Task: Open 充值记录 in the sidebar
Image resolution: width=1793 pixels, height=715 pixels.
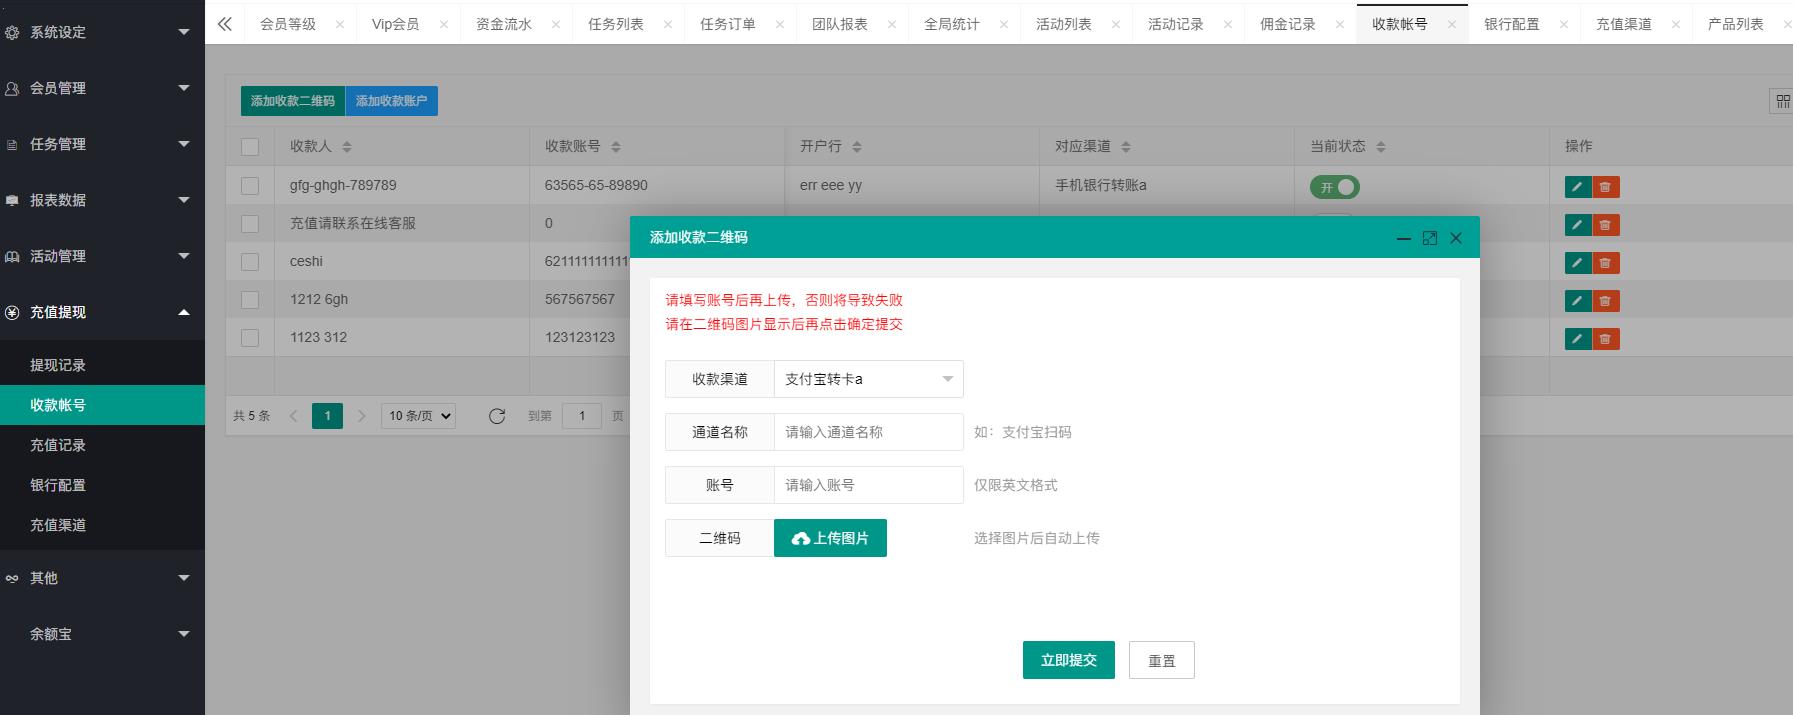Action: [x=58, y=445]
